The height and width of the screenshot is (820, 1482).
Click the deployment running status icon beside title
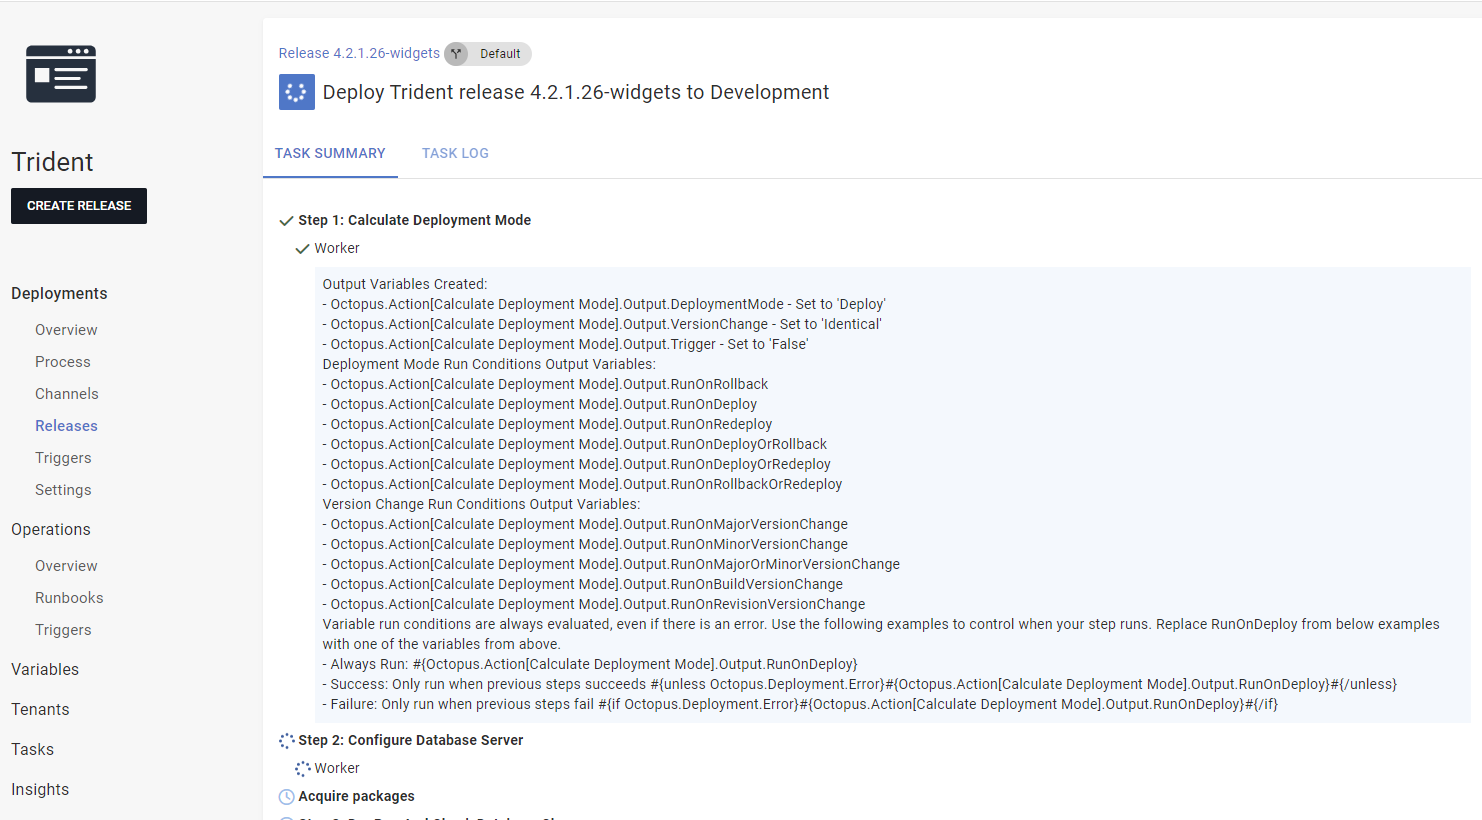(x=296, y=92)
